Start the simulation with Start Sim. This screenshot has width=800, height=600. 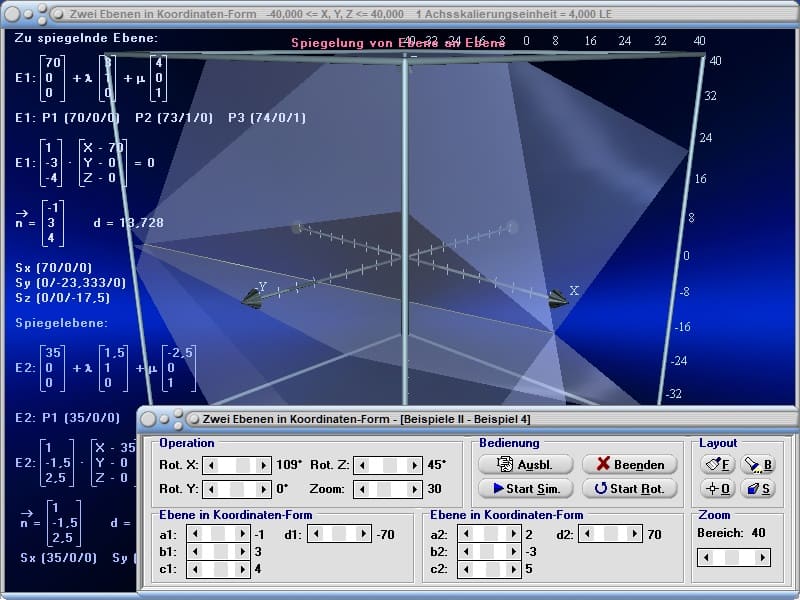526,488
